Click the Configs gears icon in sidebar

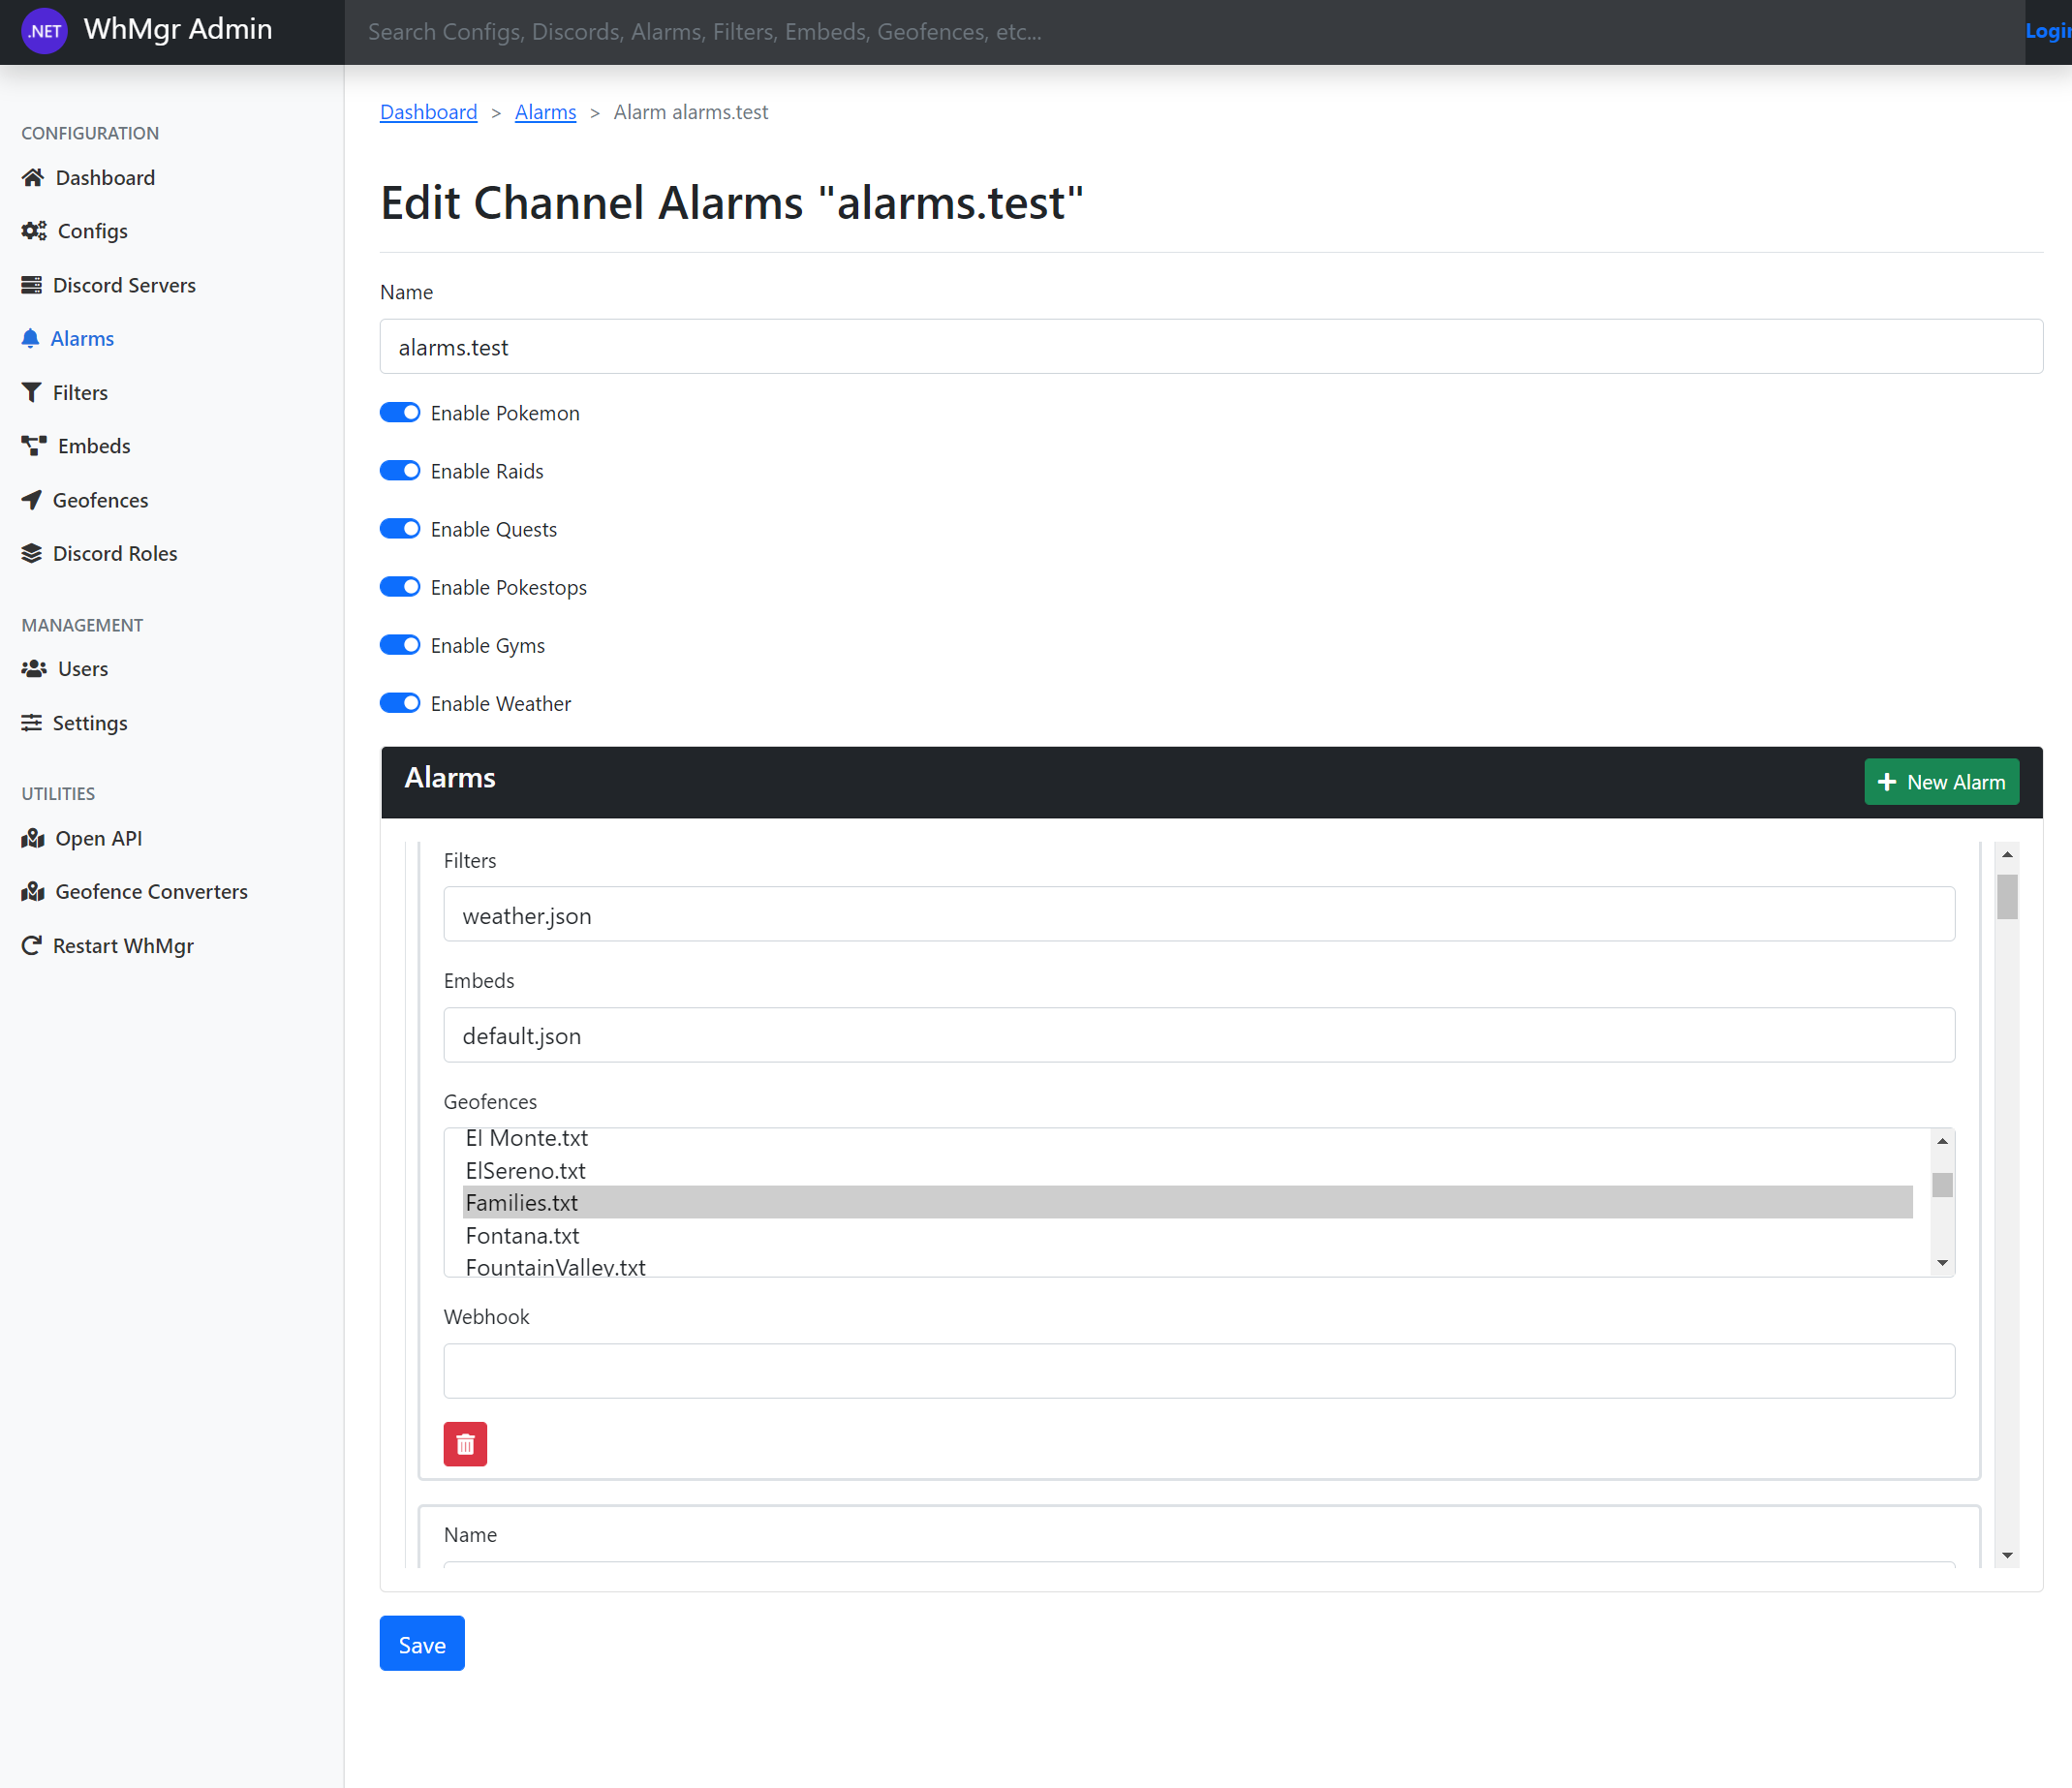pos(34,231)
